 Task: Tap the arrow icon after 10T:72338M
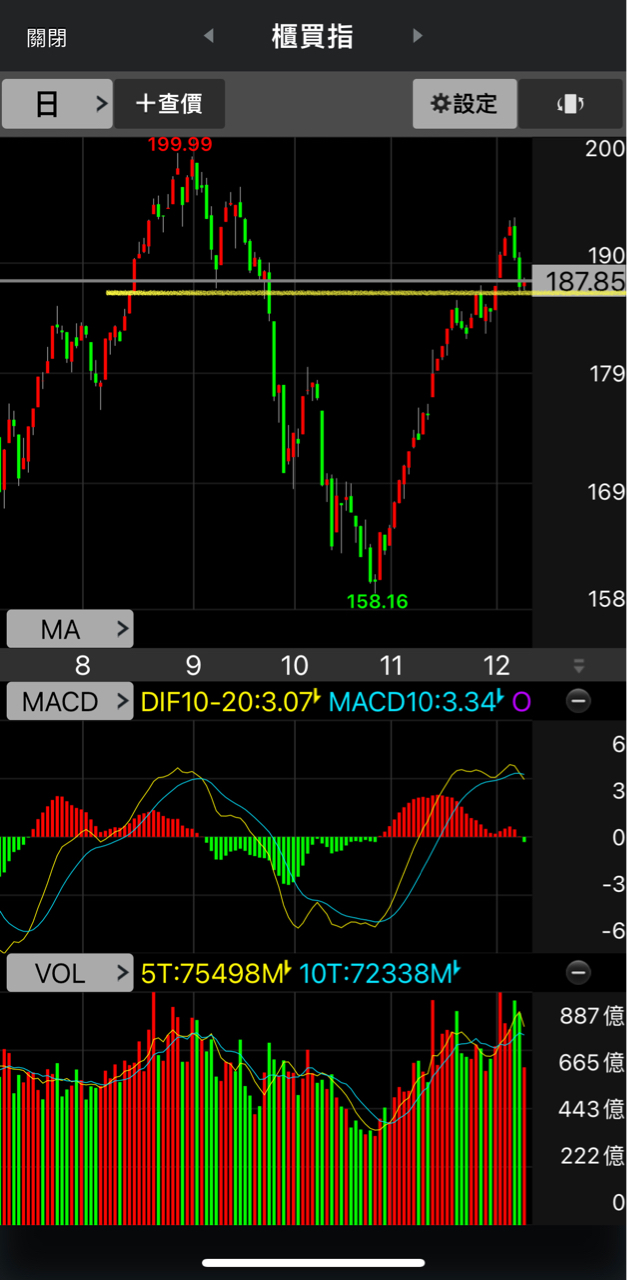(x=456, y=971)
